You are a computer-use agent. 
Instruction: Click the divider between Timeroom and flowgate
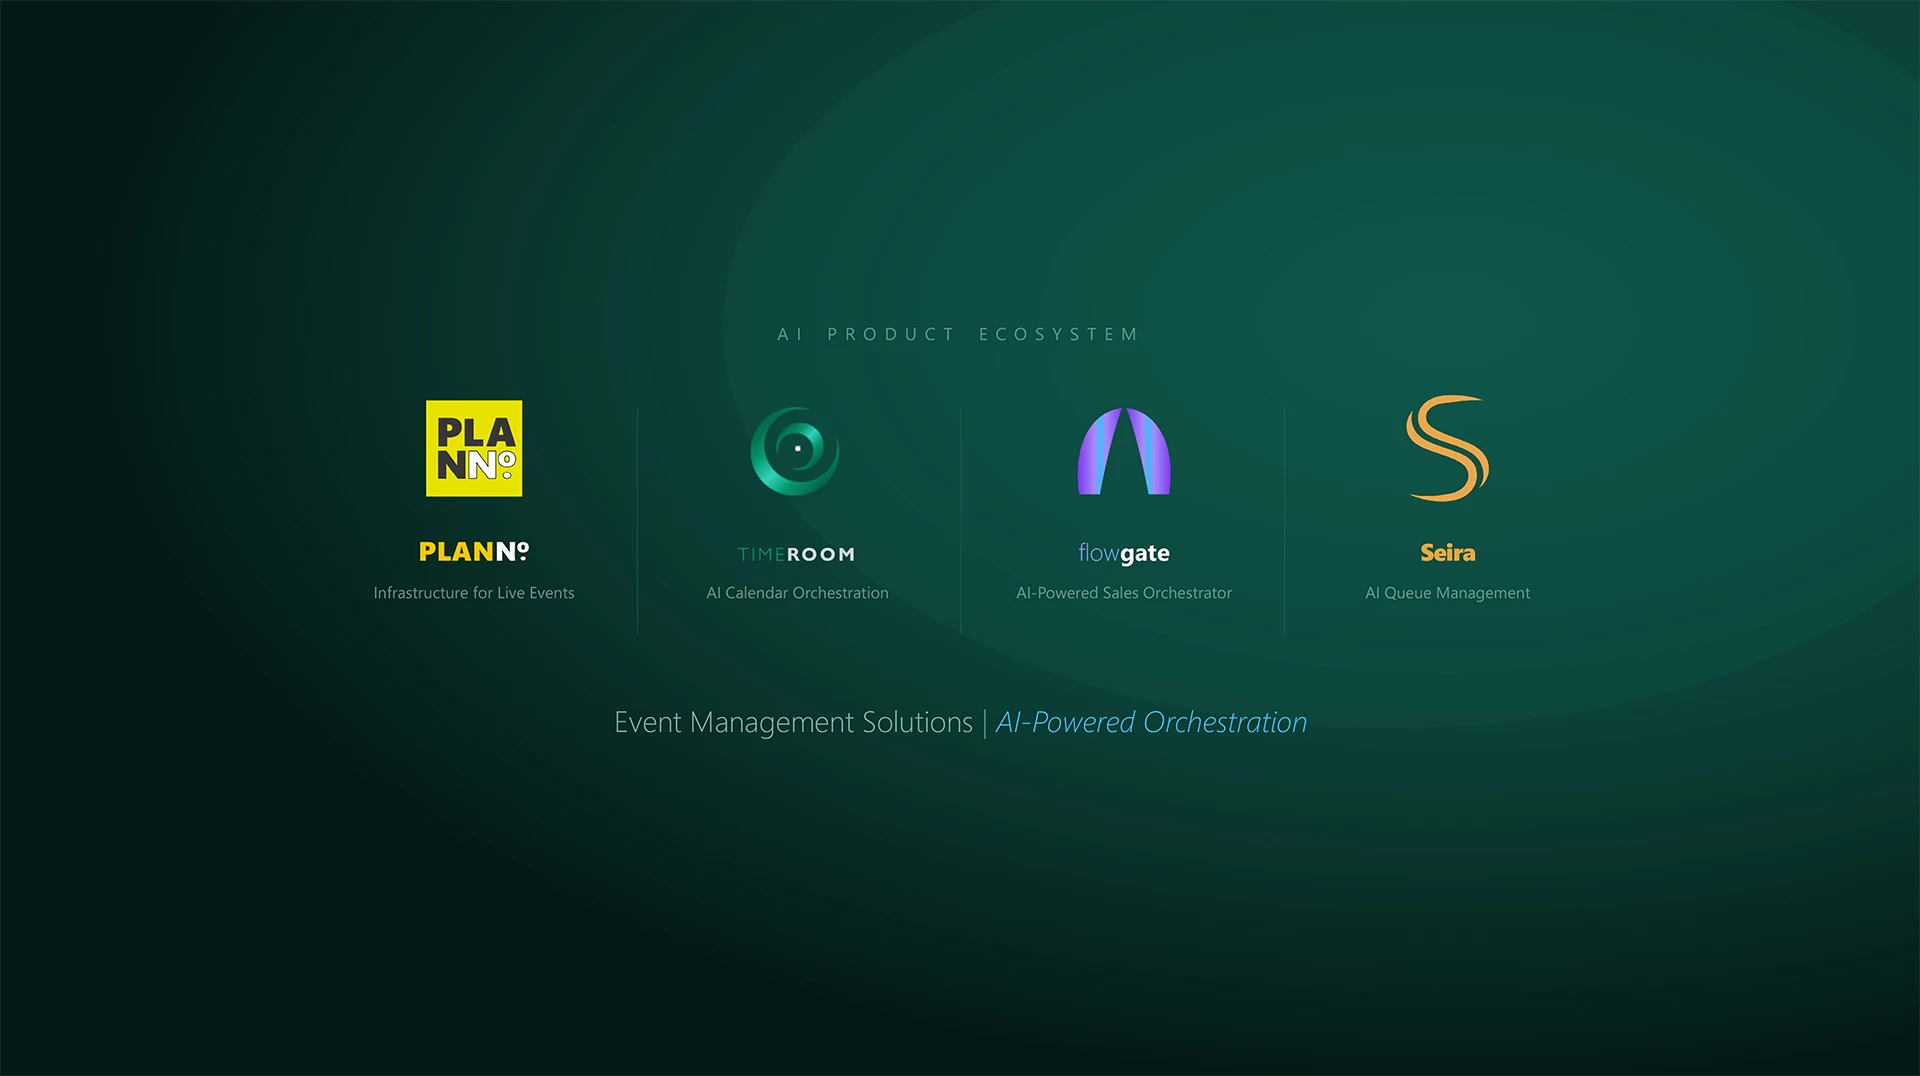point(961,520)
